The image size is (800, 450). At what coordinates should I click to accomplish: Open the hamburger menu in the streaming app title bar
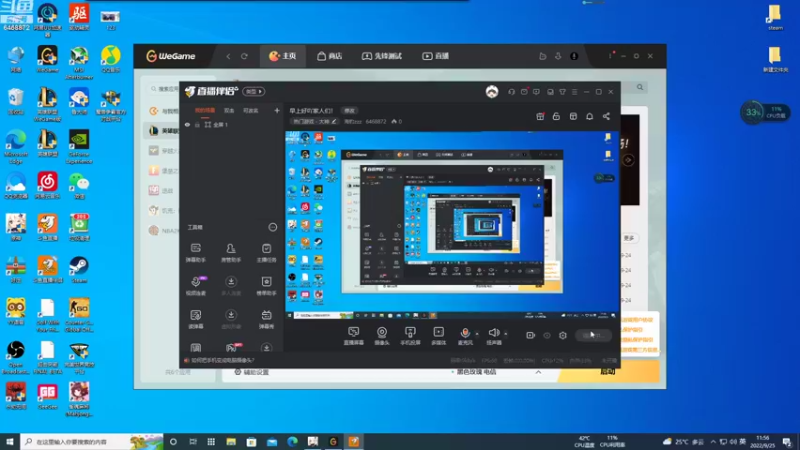(x=574, y=92)
